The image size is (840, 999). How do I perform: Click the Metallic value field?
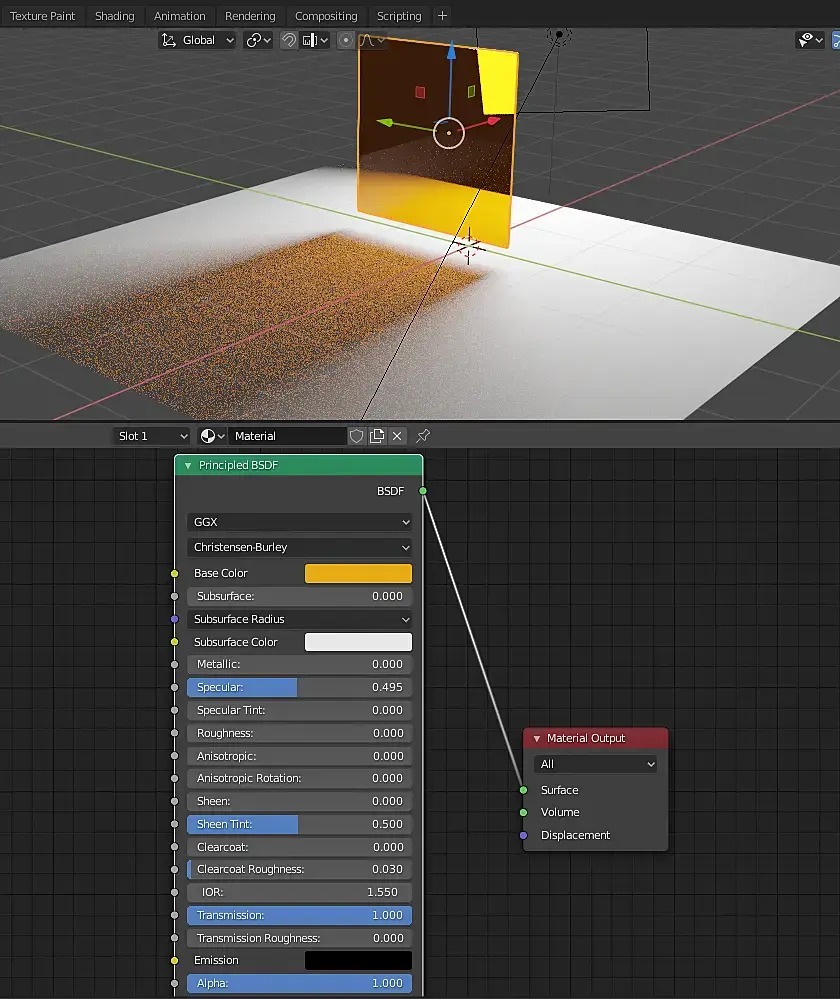pos(299,665)
